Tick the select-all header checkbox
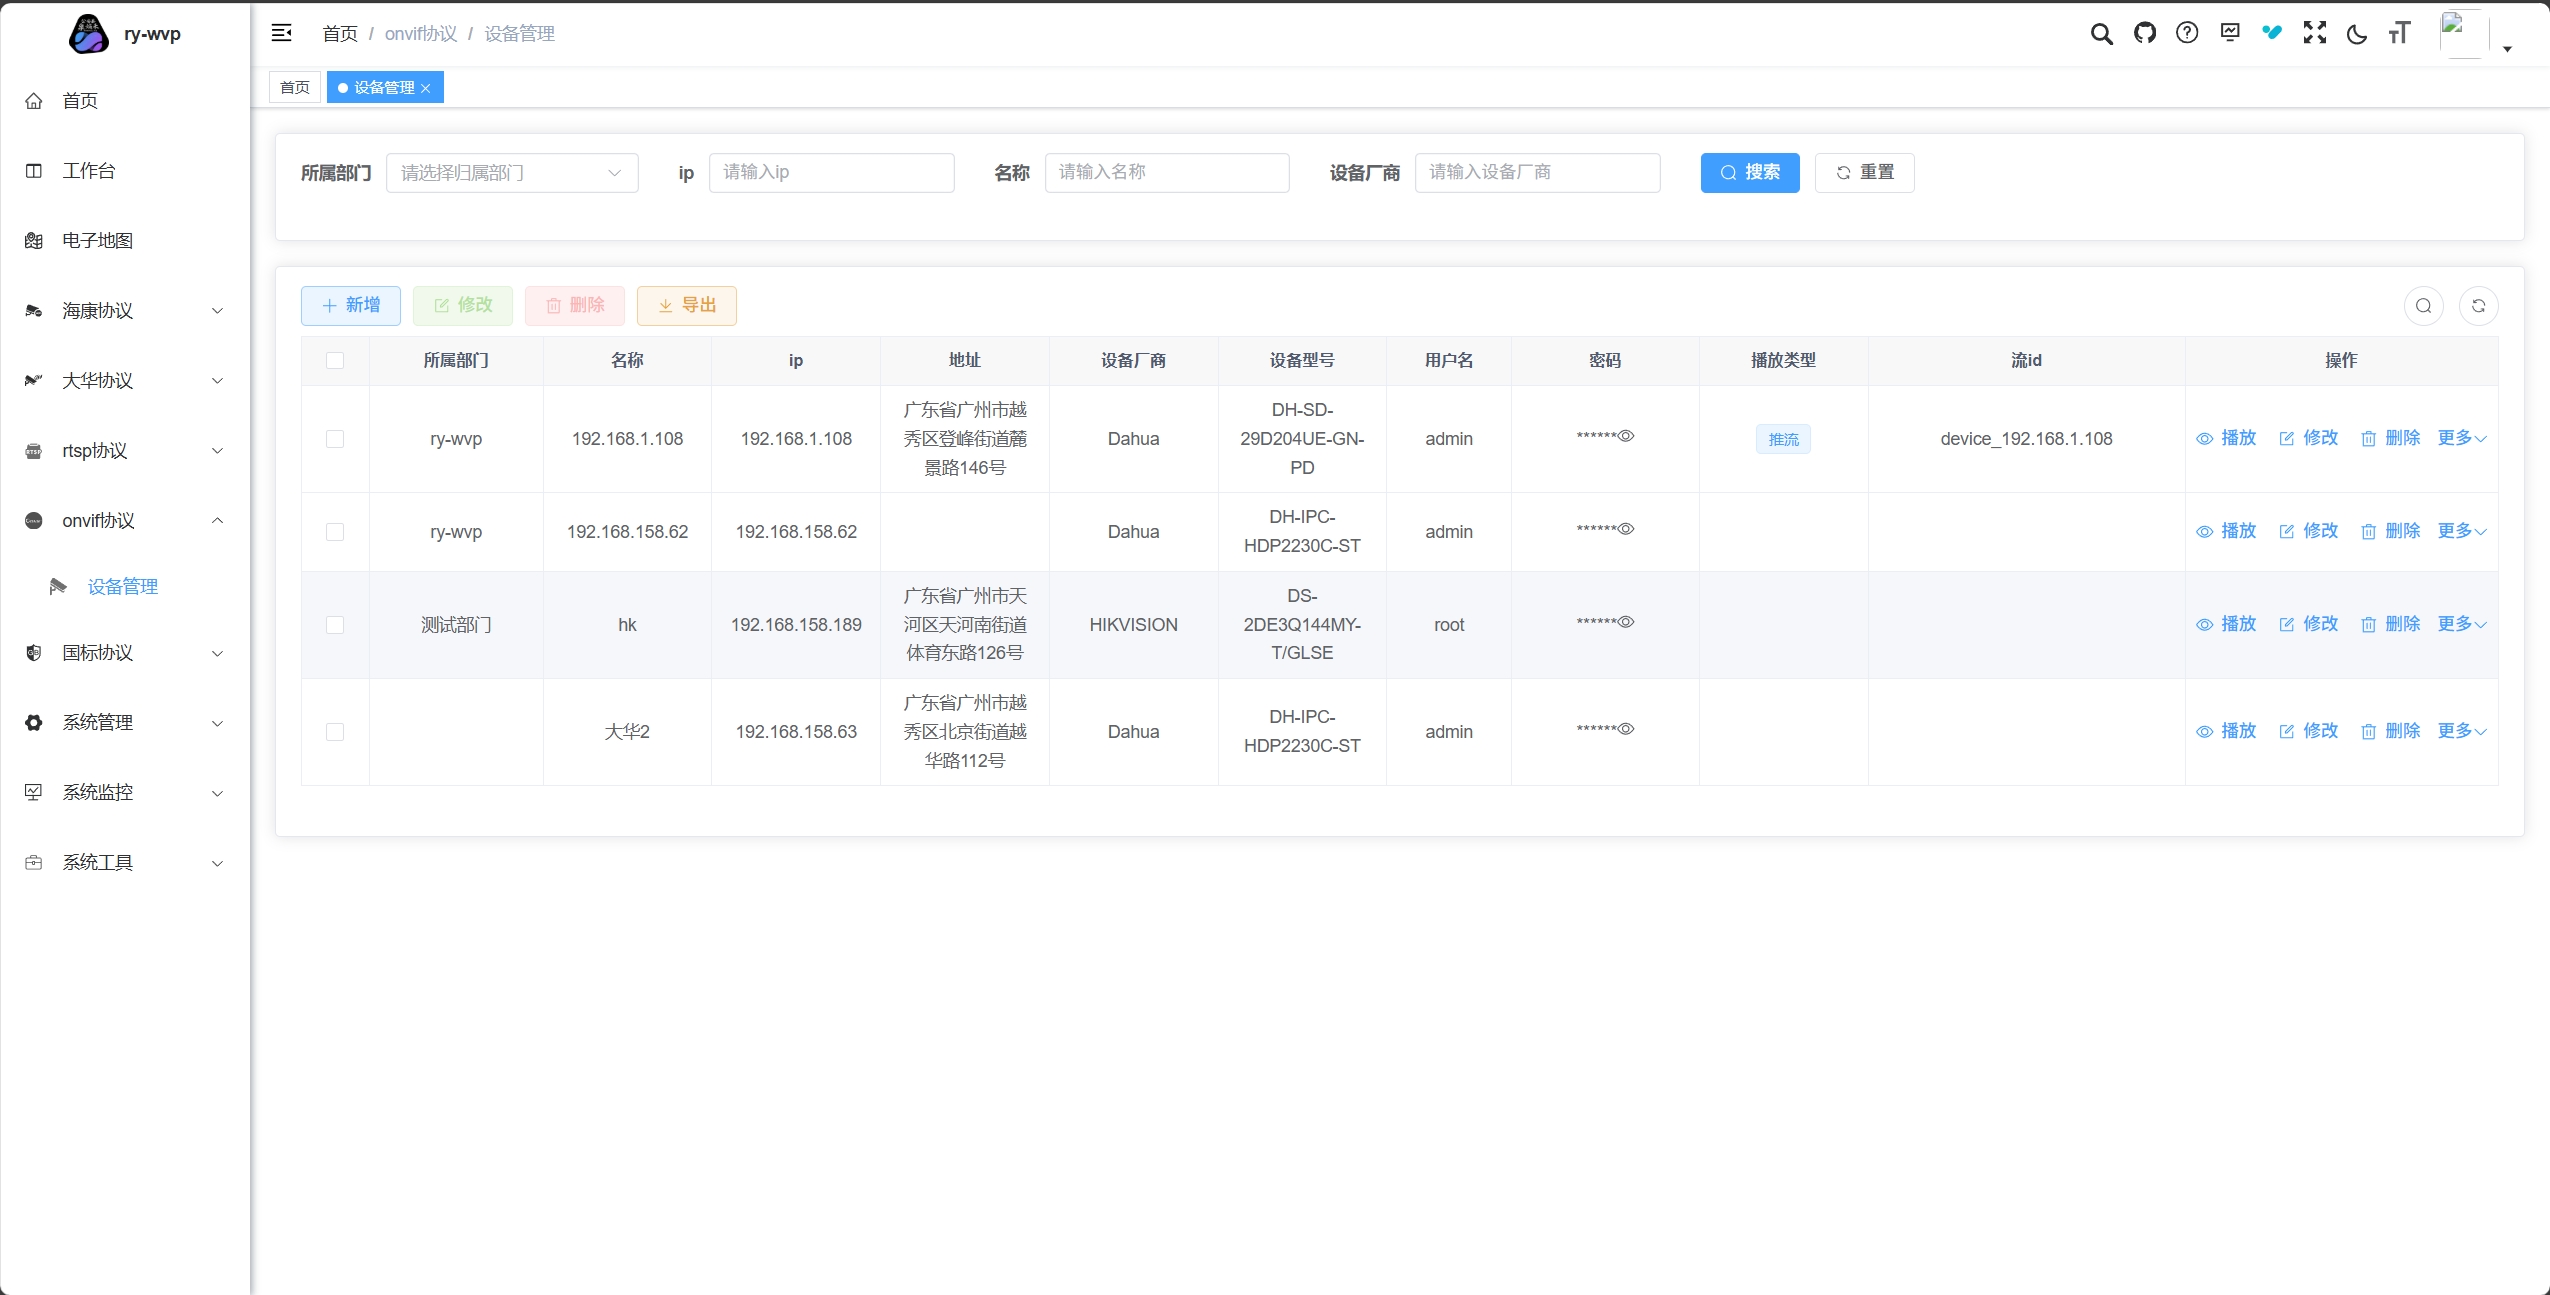Screen dimensions: 2550x1295 [x=335, y=361]
